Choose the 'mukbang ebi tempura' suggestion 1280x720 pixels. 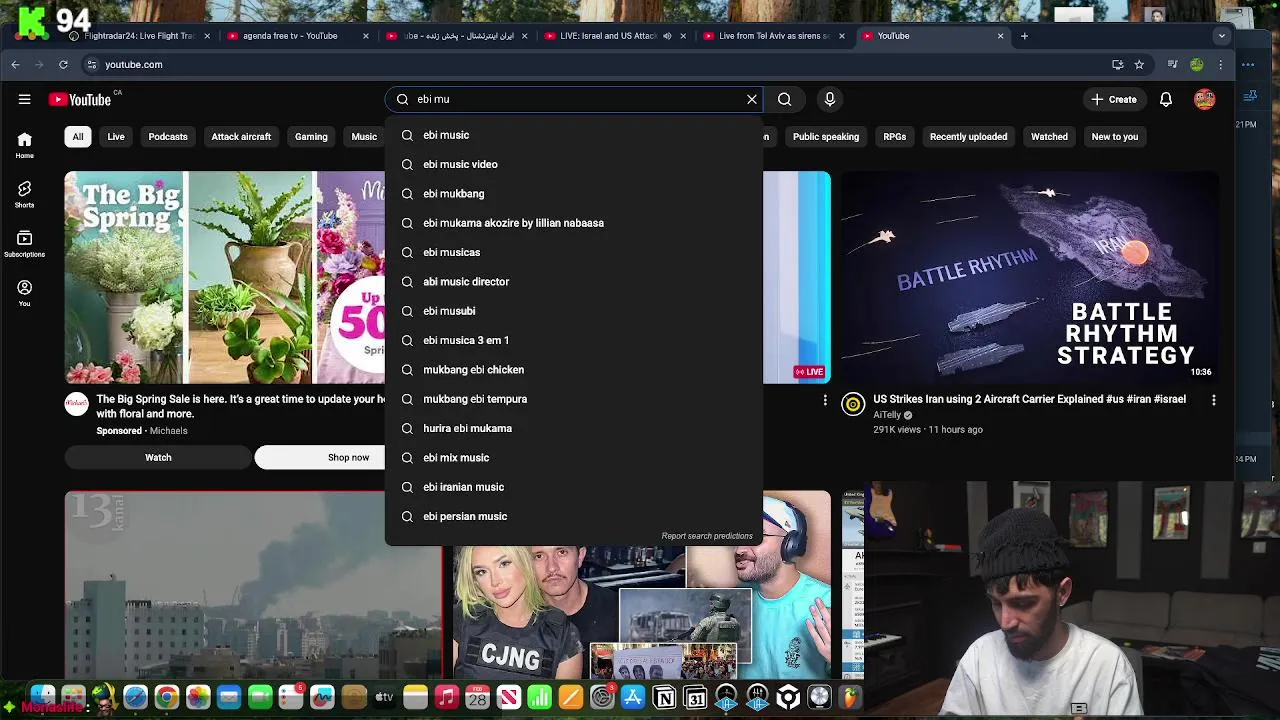tap(574, 399)
